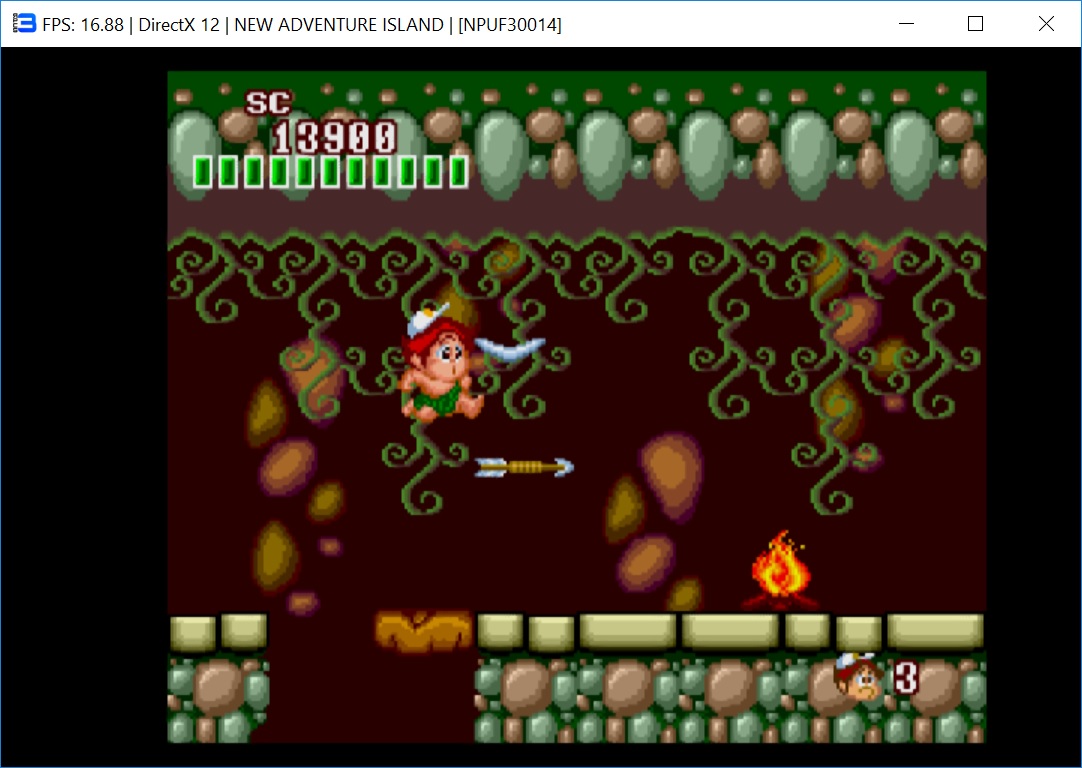Click the SC score label
Viewport: 1082px width, 768px height.
click(268, 102)
